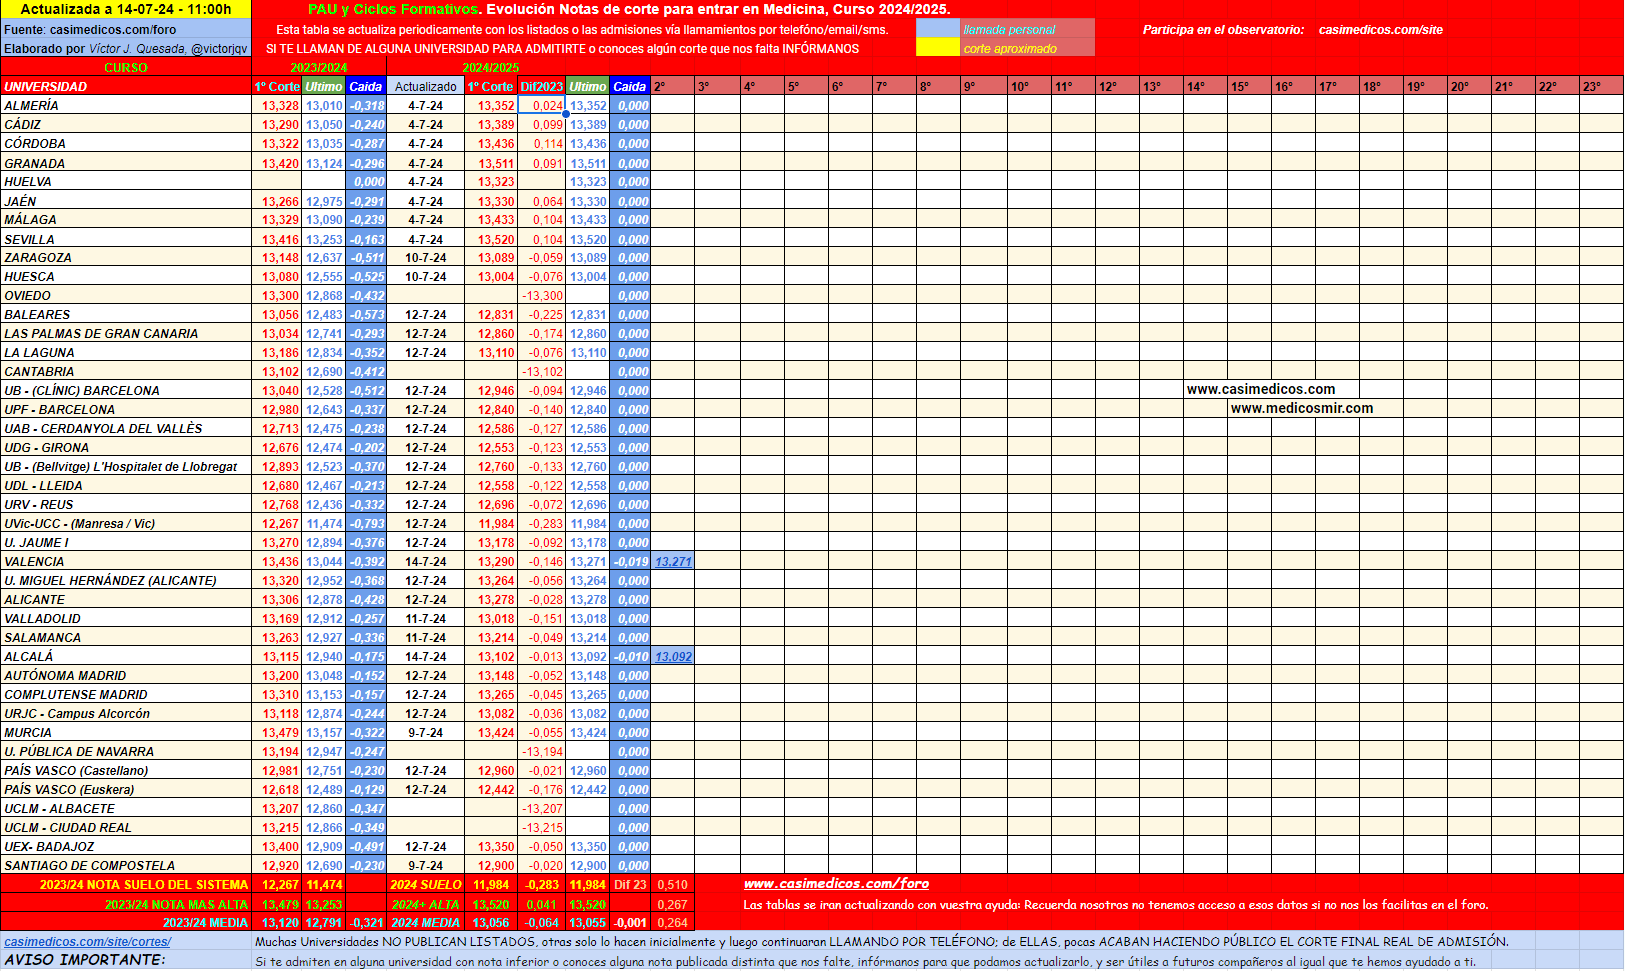Select VALENCIA's update date 14-7-24

(426, 562)
